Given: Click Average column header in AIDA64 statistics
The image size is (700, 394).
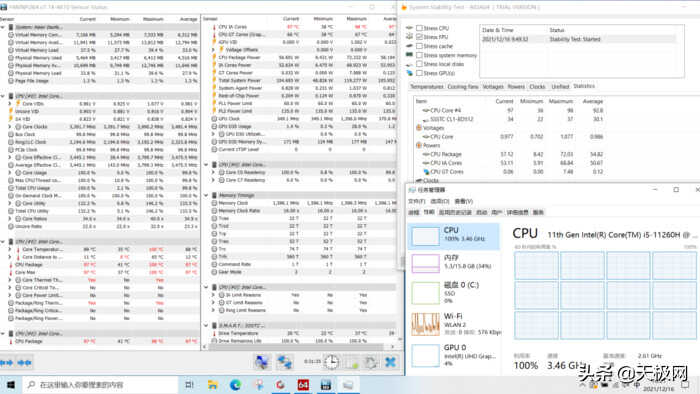Looking at the screenshot, I should (x=592, y=101).
